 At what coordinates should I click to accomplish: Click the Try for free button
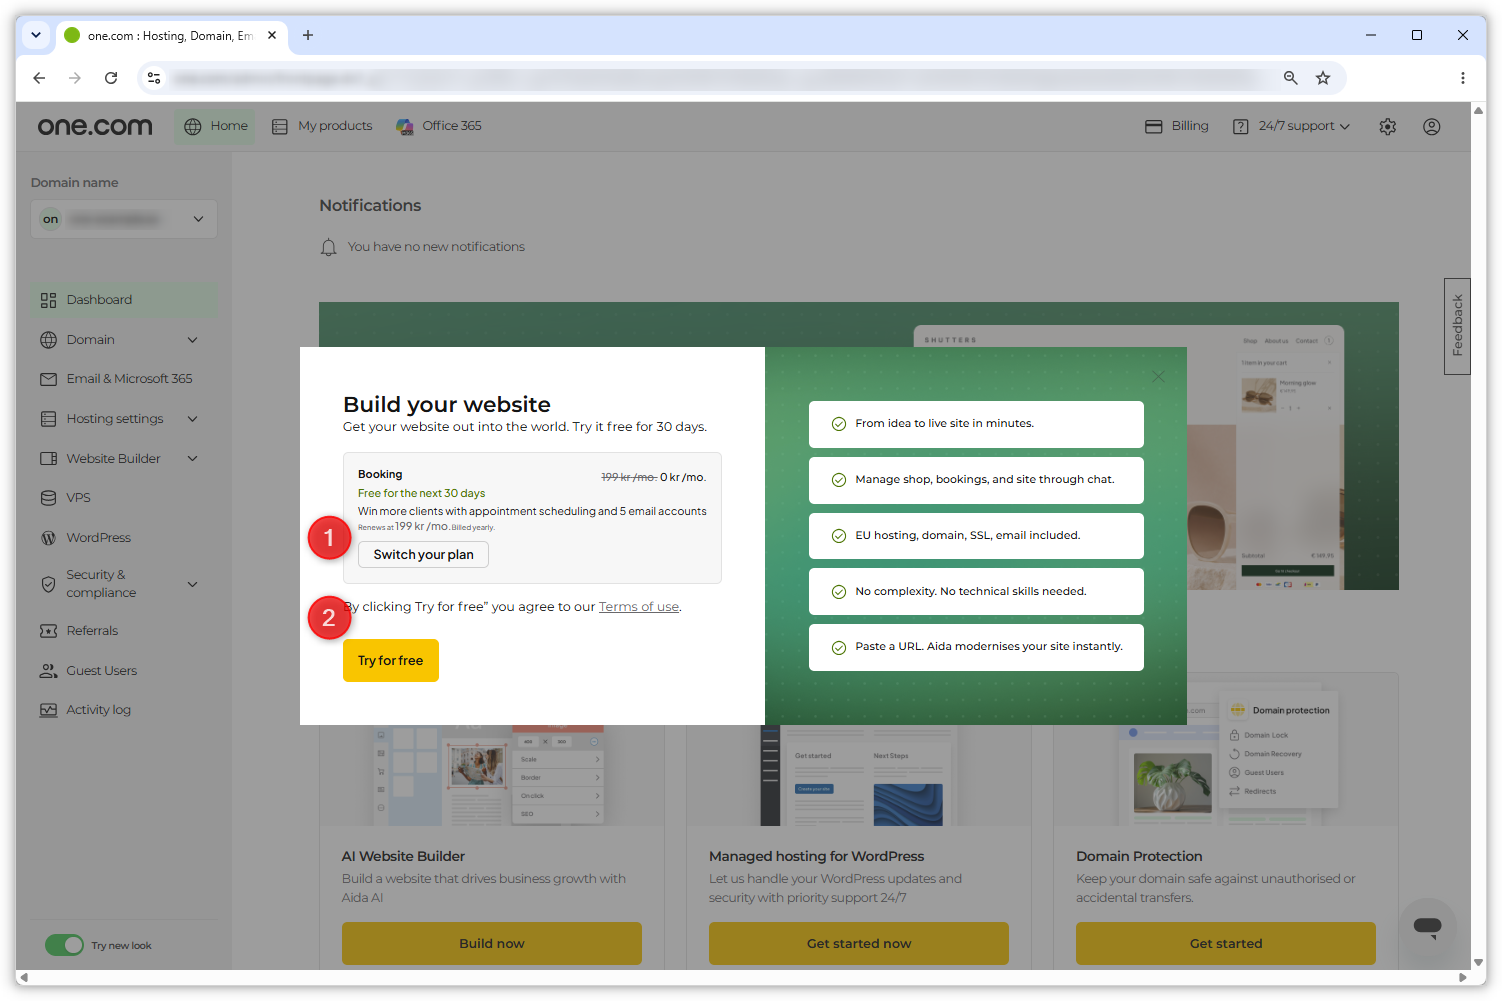391,661
